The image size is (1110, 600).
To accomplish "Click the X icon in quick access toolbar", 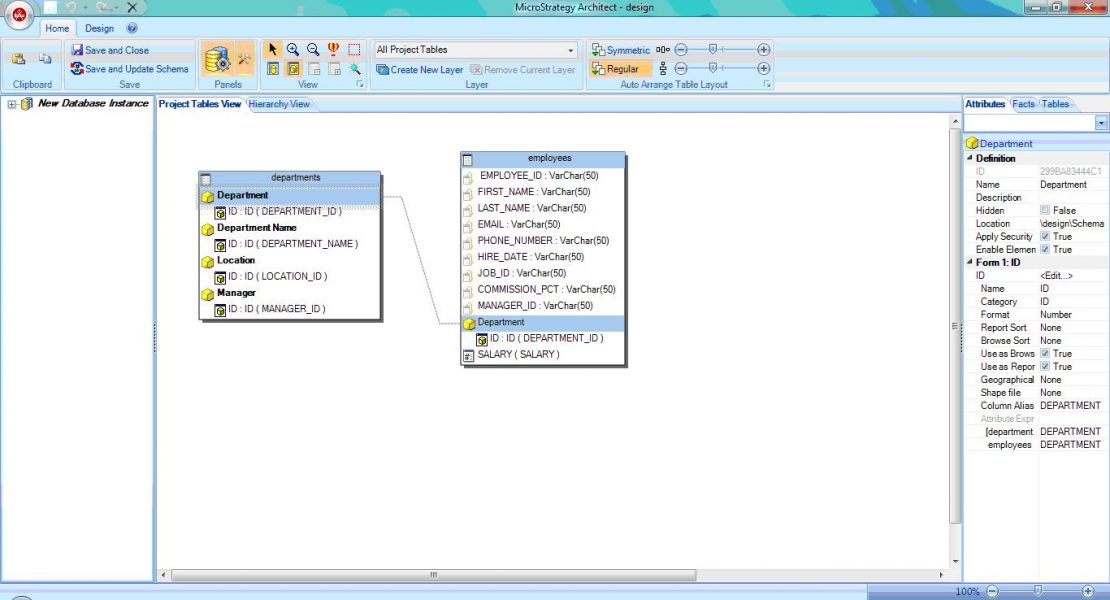I will pyautogui.click(x=132, y=7).
